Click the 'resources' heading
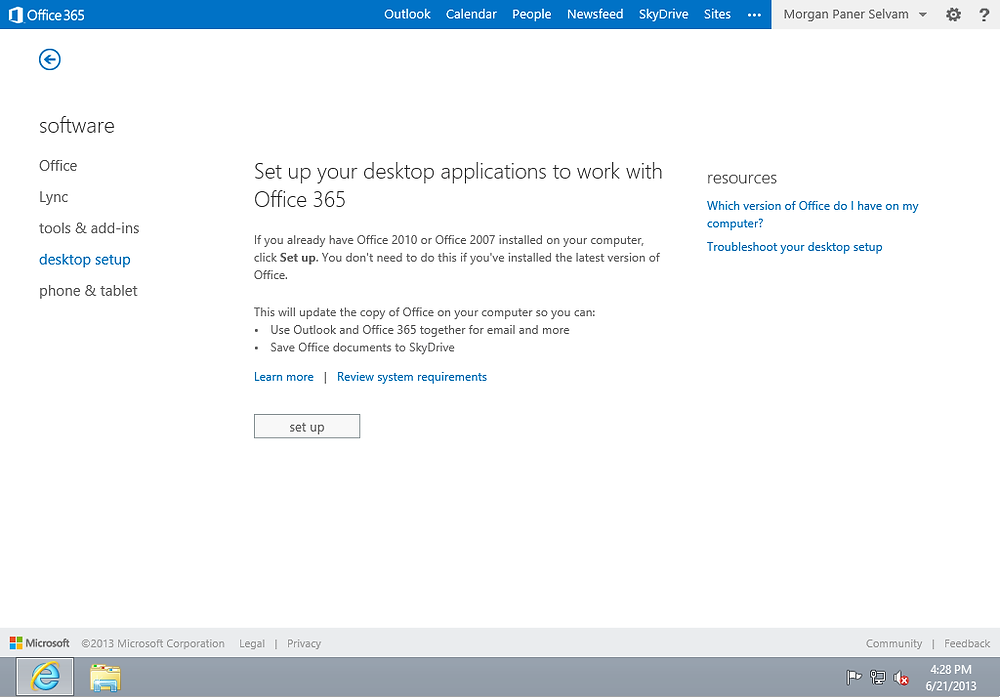Image resolution: width=1000 pixels, height=697 pixels. pyautogui.click(x=742, y=178)
